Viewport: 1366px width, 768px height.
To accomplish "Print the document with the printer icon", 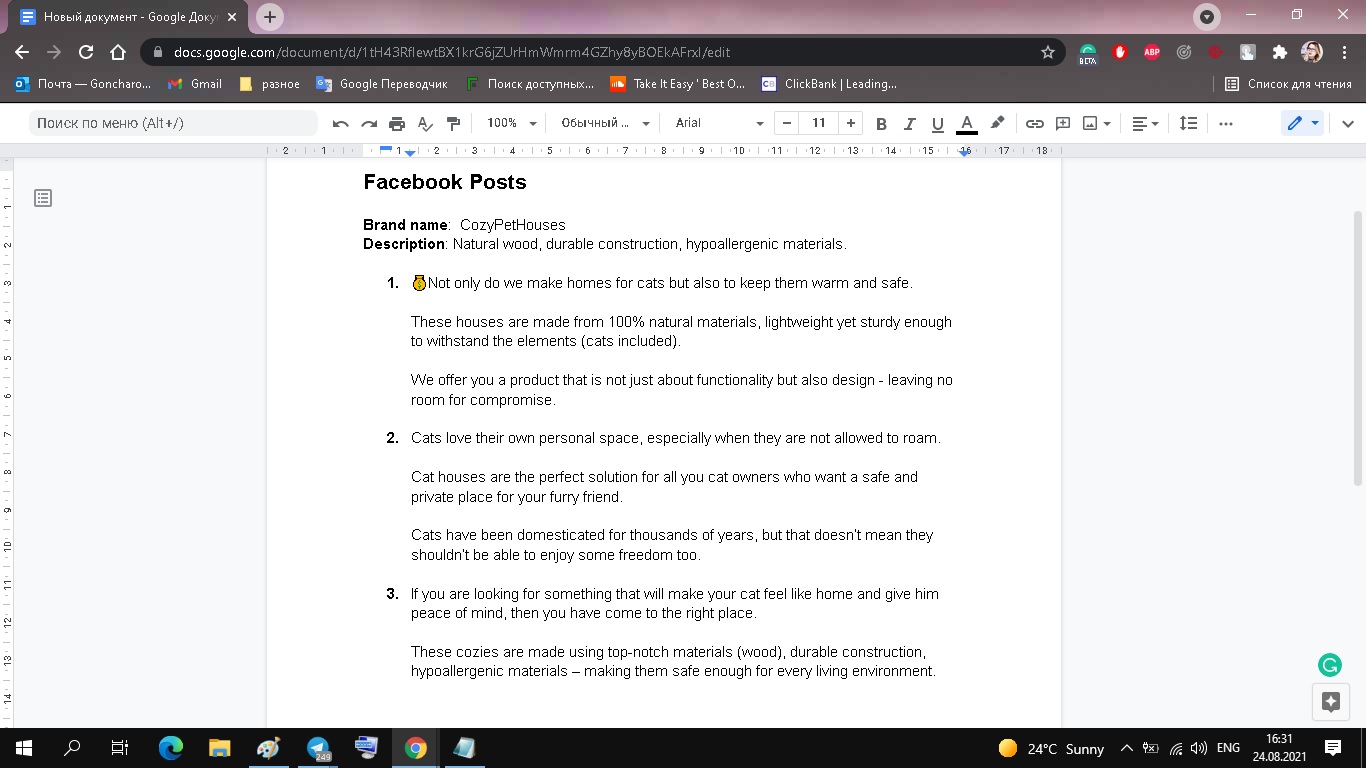I will pyautogui.click(x=397, y=123).
